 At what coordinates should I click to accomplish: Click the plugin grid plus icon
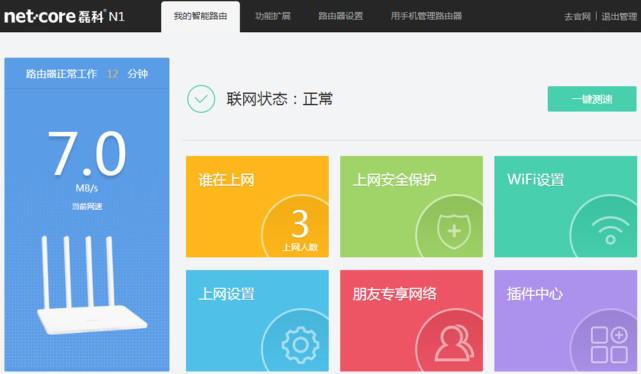click(x=609, y=345)
